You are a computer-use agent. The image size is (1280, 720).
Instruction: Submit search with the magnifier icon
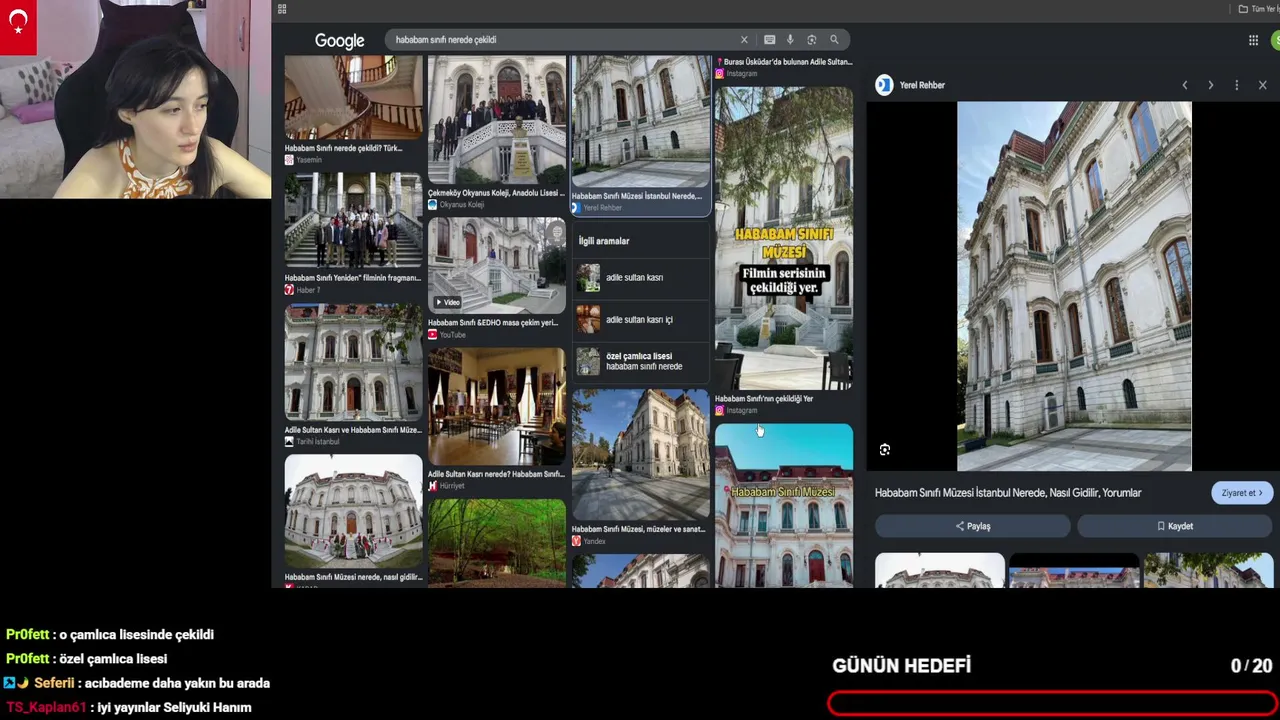pyautogui.click(x=834, y=40)
